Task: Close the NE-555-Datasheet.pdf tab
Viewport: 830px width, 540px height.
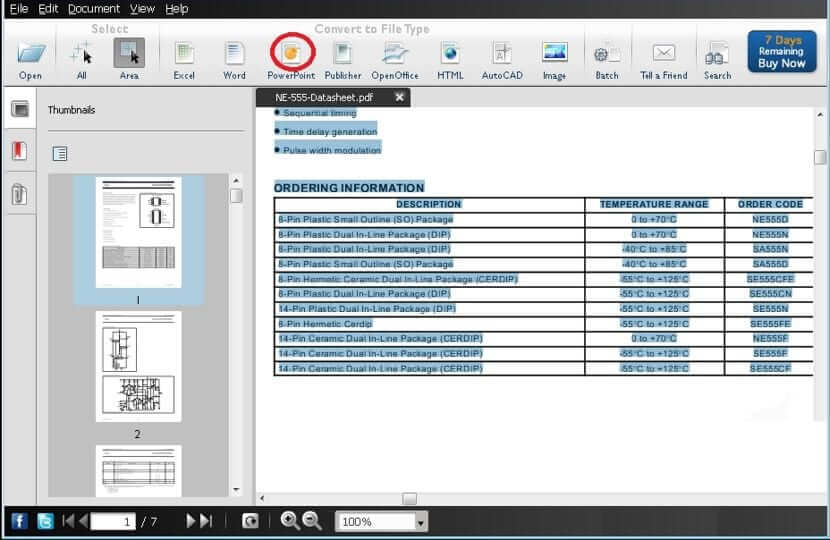Action: (400, 97)
